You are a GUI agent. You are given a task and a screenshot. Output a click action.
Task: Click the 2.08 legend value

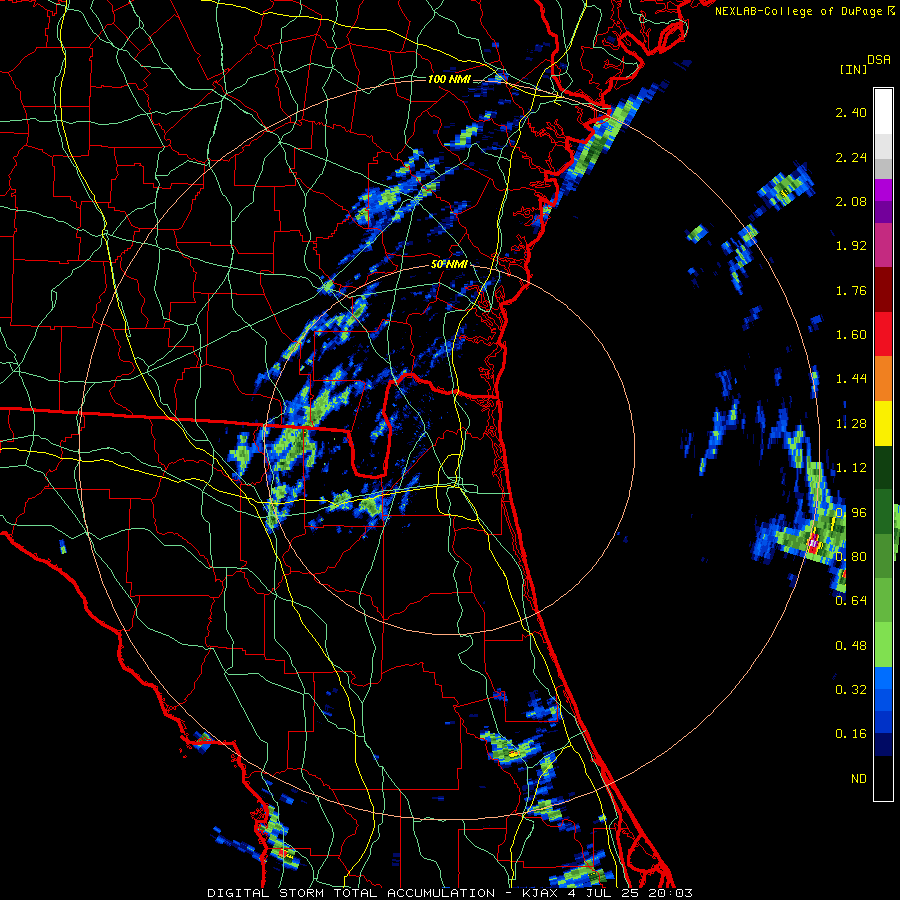[x=851, y=201]
